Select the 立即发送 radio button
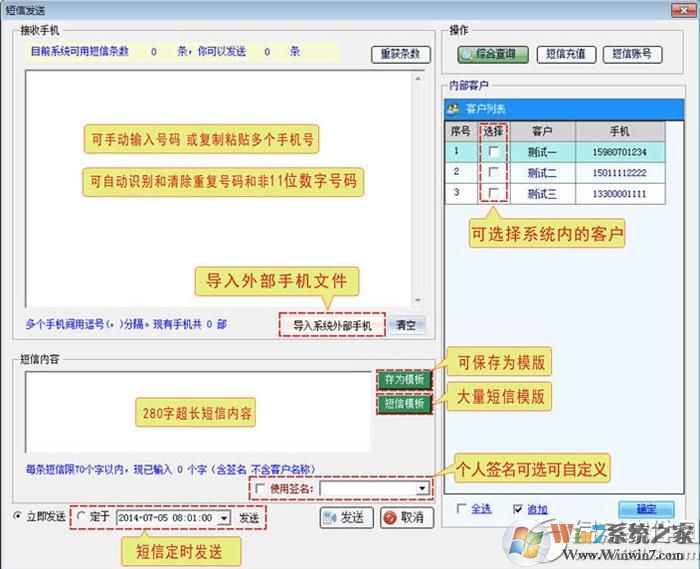The width and height of the screenshot is (700, 569). (x=18, y=516)
